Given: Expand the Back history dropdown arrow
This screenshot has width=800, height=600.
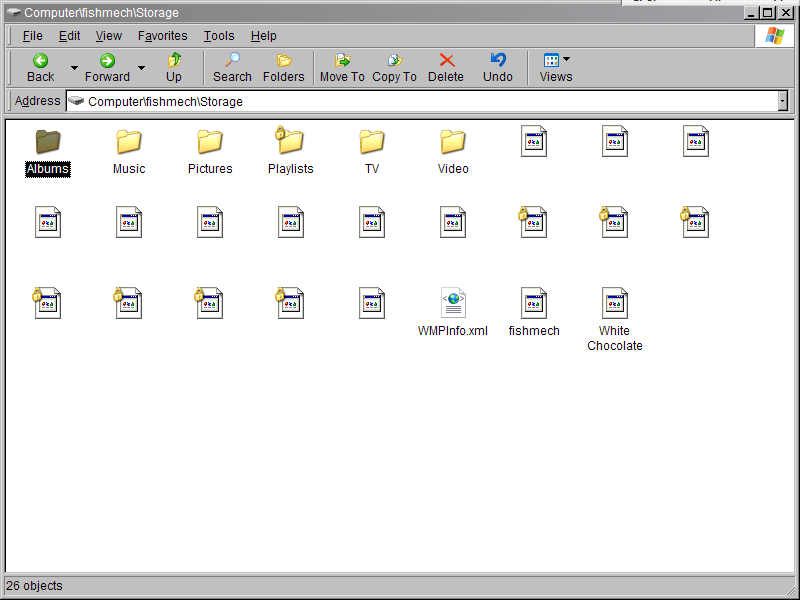Looking at the screenshot, I should click(x=74, y=68).
